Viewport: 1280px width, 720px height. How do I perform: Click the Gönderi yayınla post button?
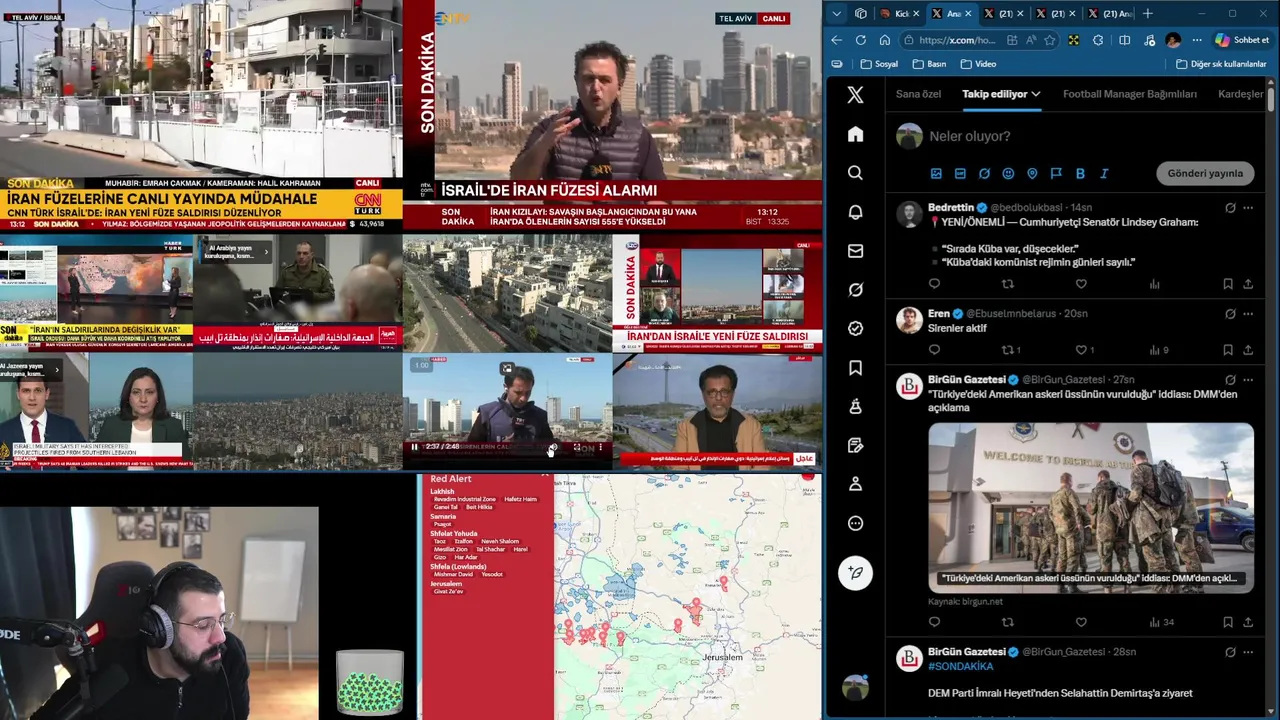(1205, 173)
